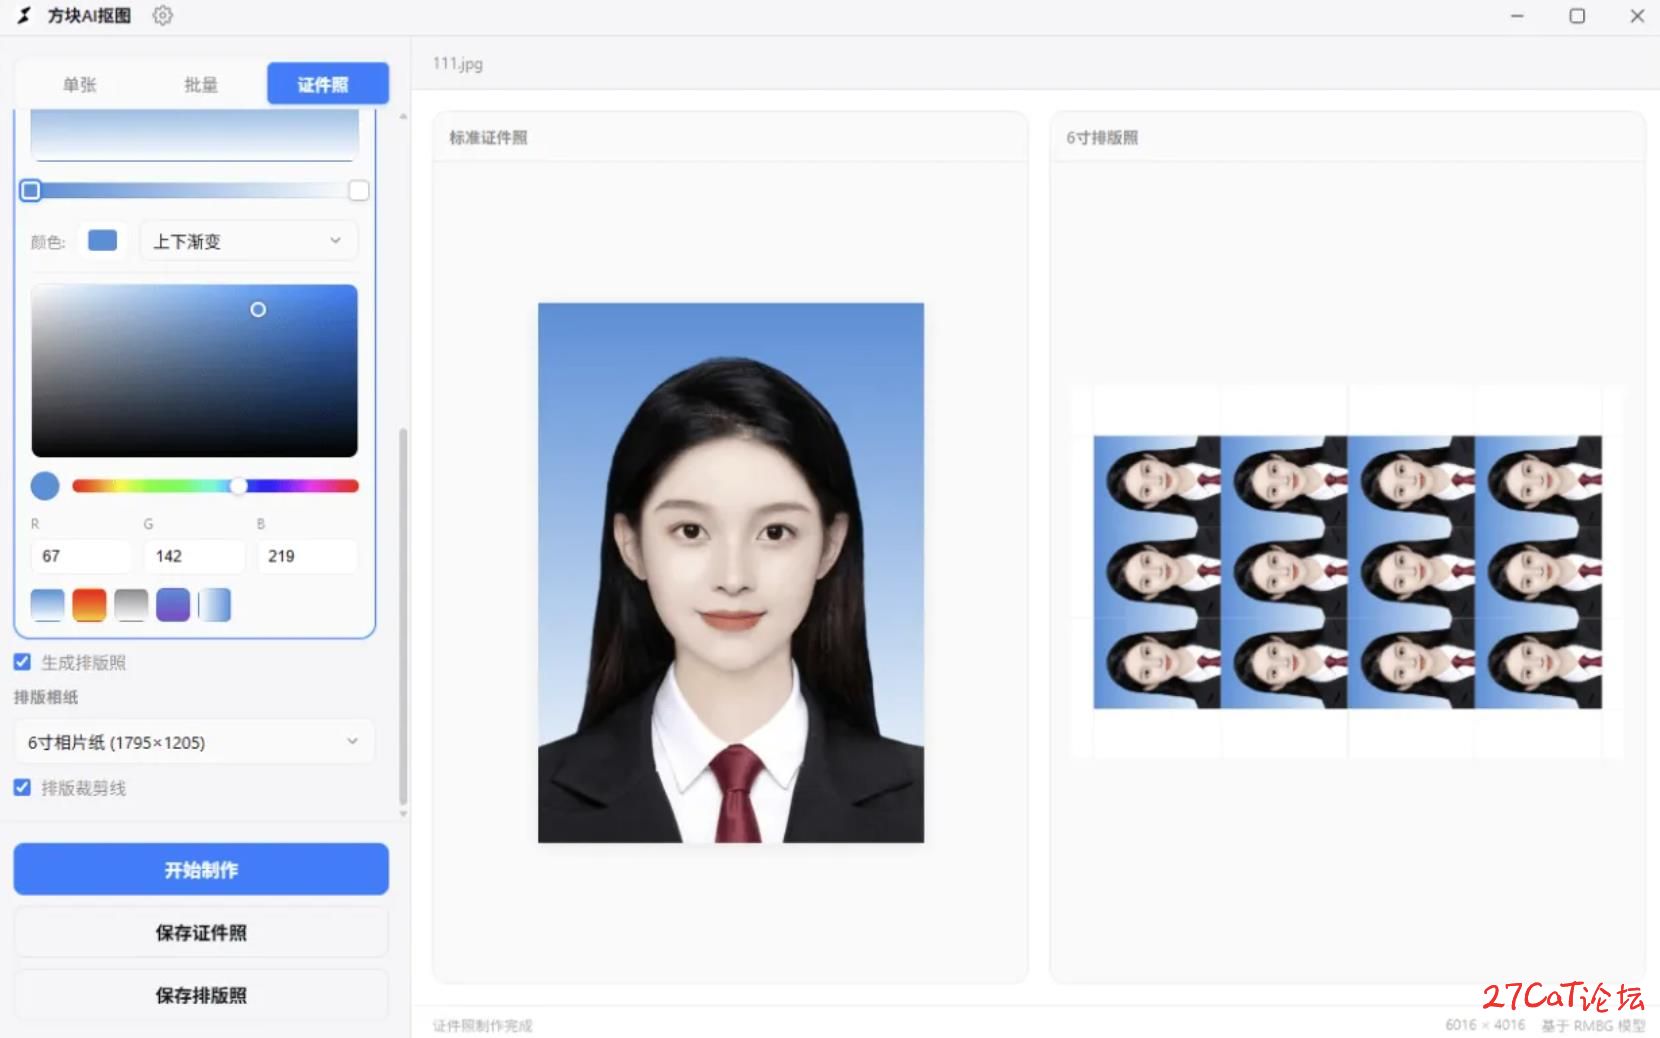This screenshot has height=1038, width=1660.
Task: Switch to the 批量 tab
Action: click(x=201, y=84)
